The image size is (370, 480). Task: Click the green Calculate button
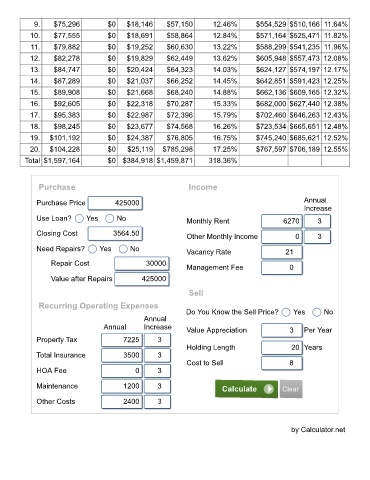246,389
